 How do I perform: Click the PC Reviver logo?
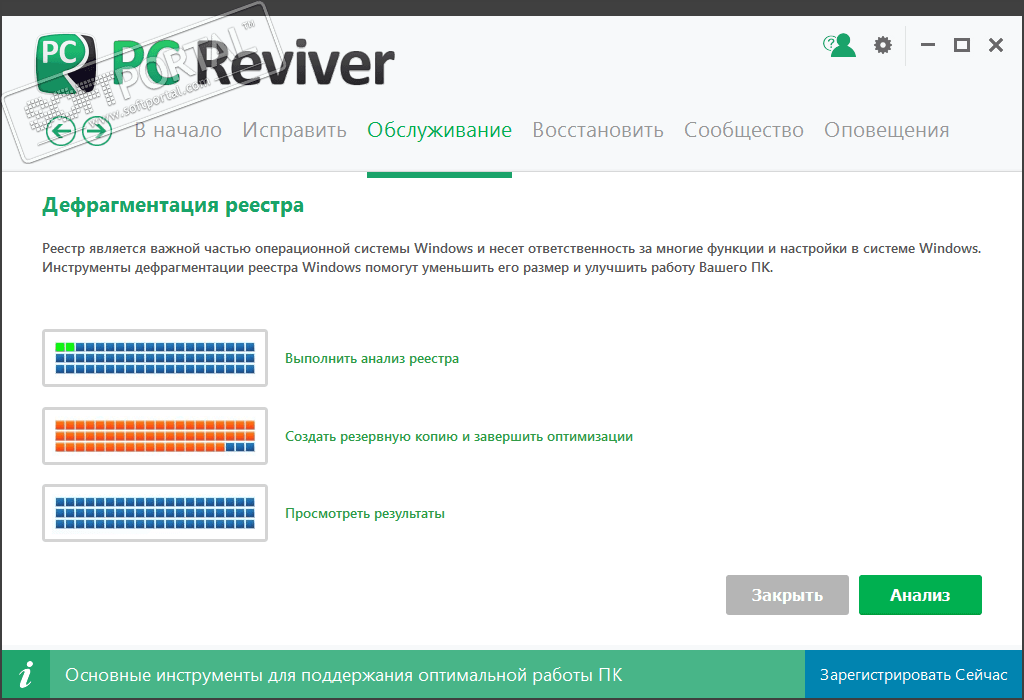(x=216, y=64)
